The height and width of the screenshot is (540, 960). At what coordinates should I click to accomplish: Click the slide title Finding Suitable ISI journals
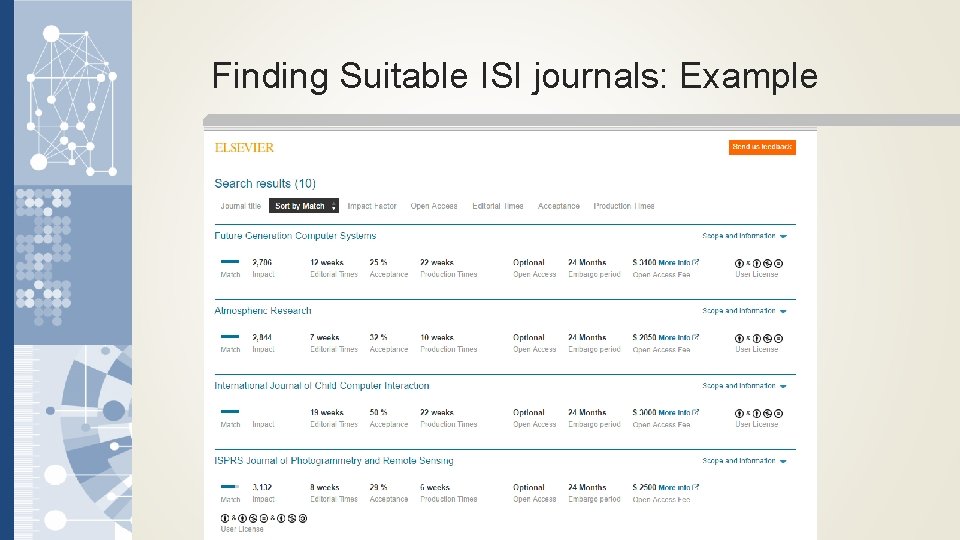tap(514, 77)
